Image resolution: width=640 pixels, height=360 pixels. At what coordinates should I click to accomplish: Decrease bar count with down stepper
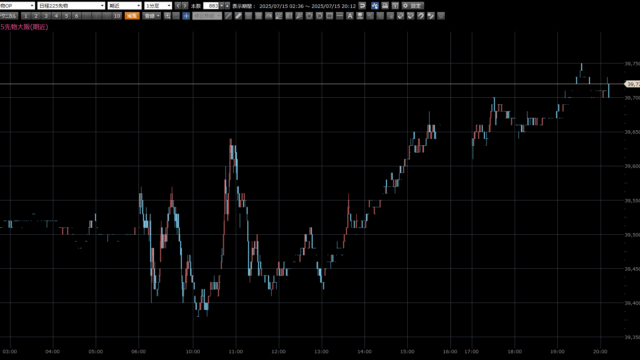pos(222,6)
